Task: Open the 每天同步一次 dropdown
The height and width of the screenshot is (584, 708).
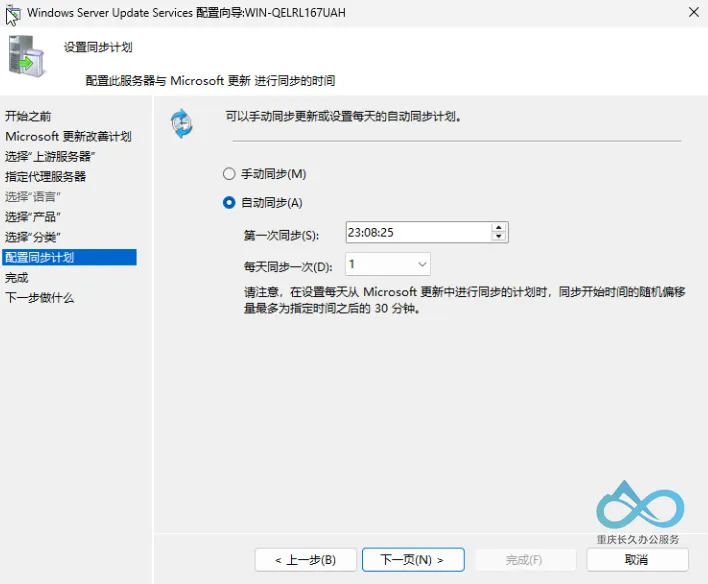Action: click(x=388, y=264)
